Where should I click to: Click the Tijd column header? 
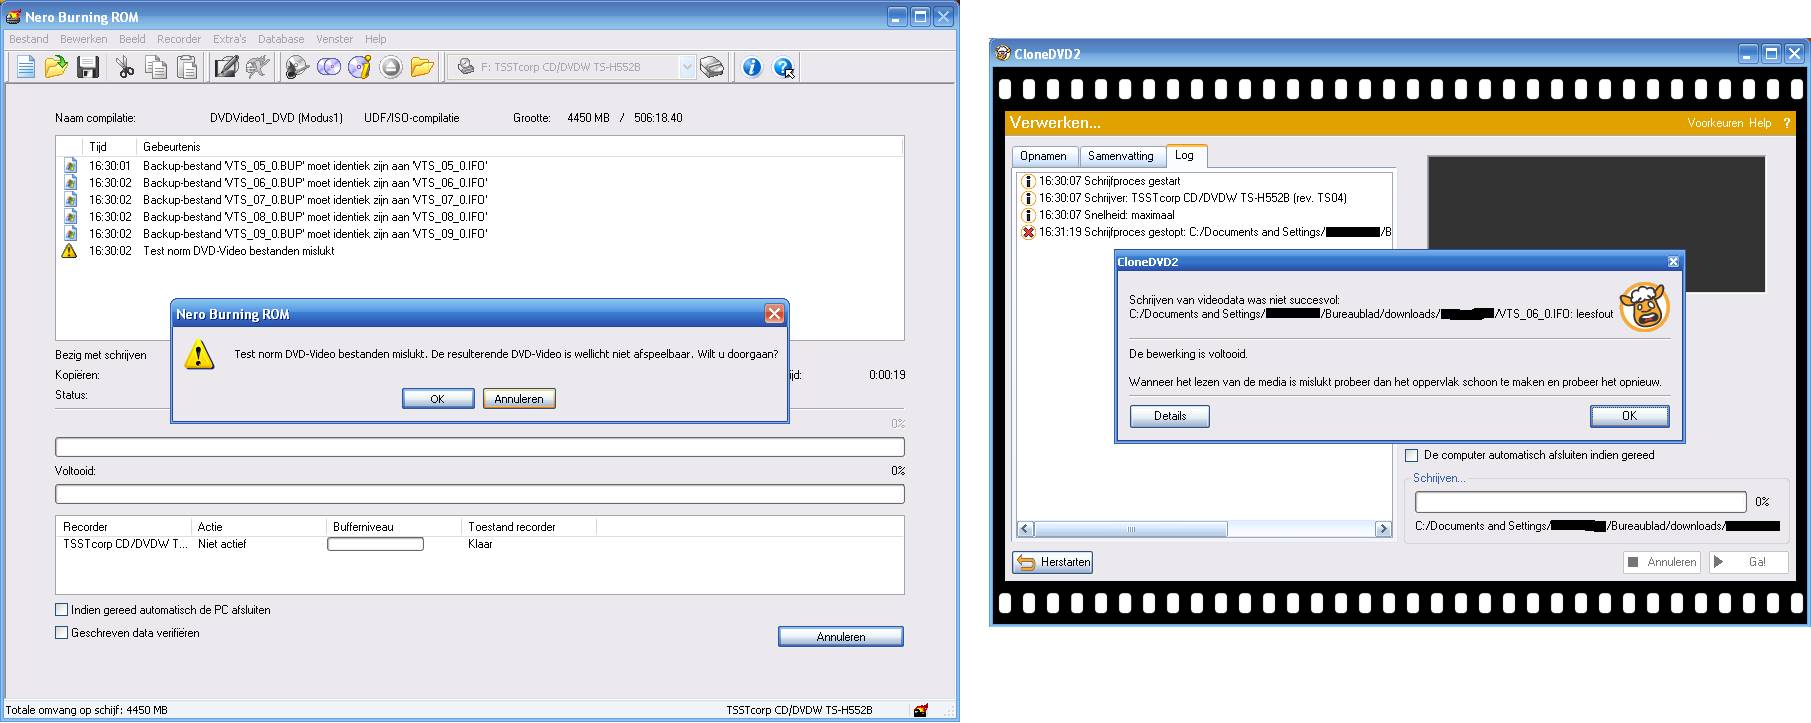pos(97,147)
